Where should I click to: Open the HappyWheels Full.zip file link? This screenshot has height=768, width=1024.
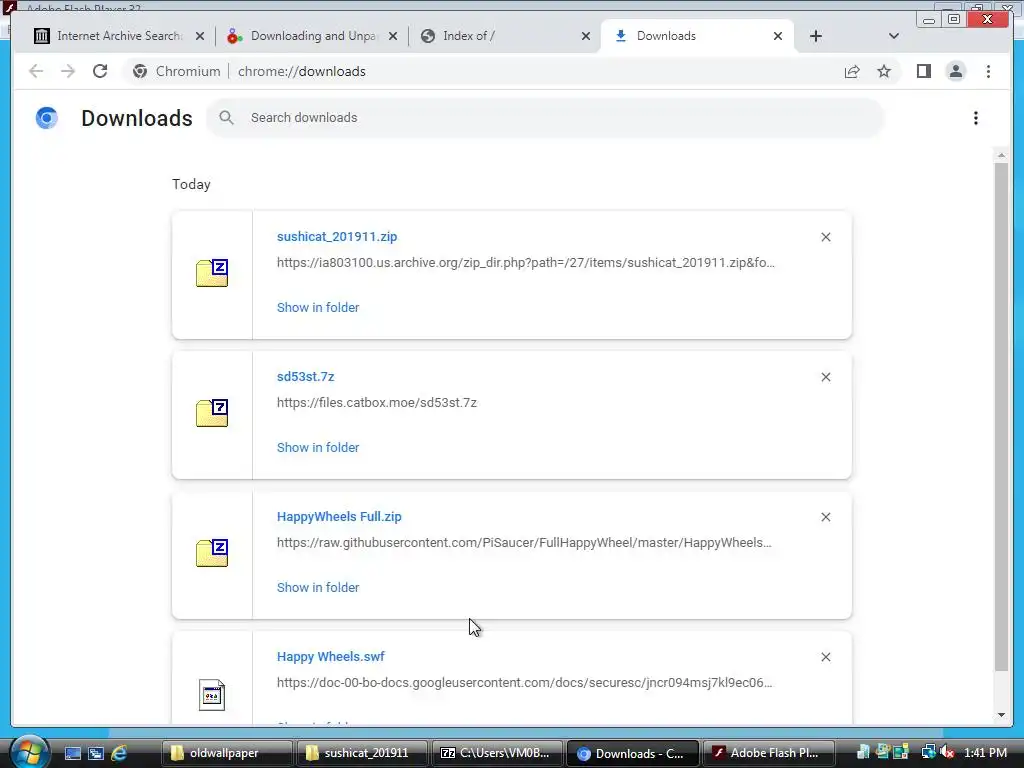pos(339,517)
